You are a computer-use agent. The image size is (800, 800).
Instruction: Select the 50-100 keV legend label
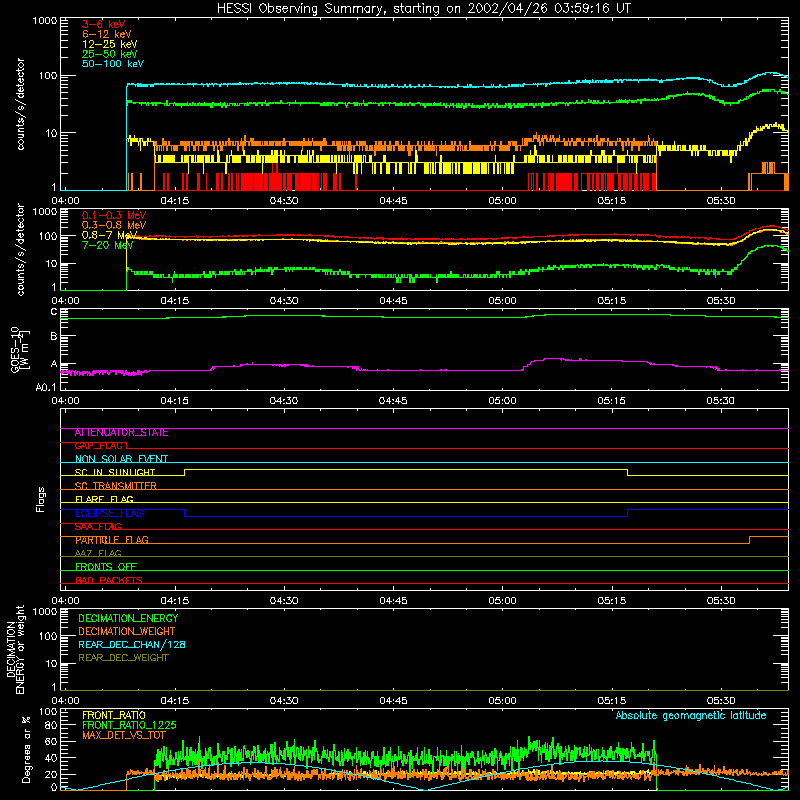(112, 64)
